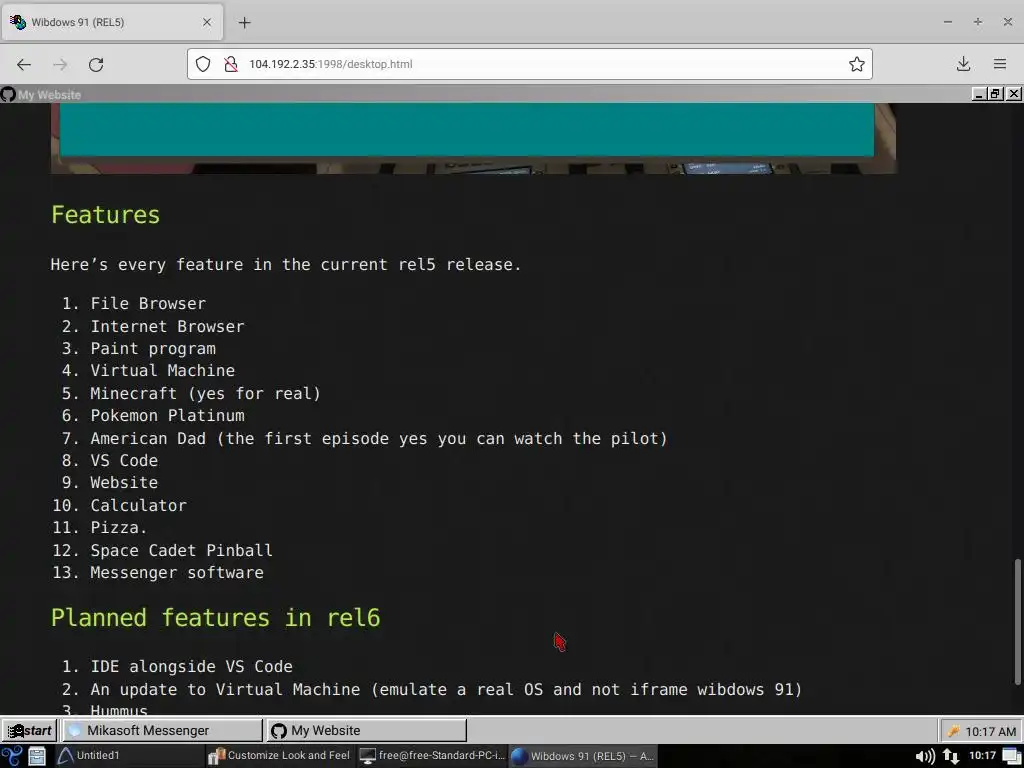This screenshot has width=1024, height=768.
Task: Click the page vertical scrollbar thumb
Action: click(x=1017, y=622)
